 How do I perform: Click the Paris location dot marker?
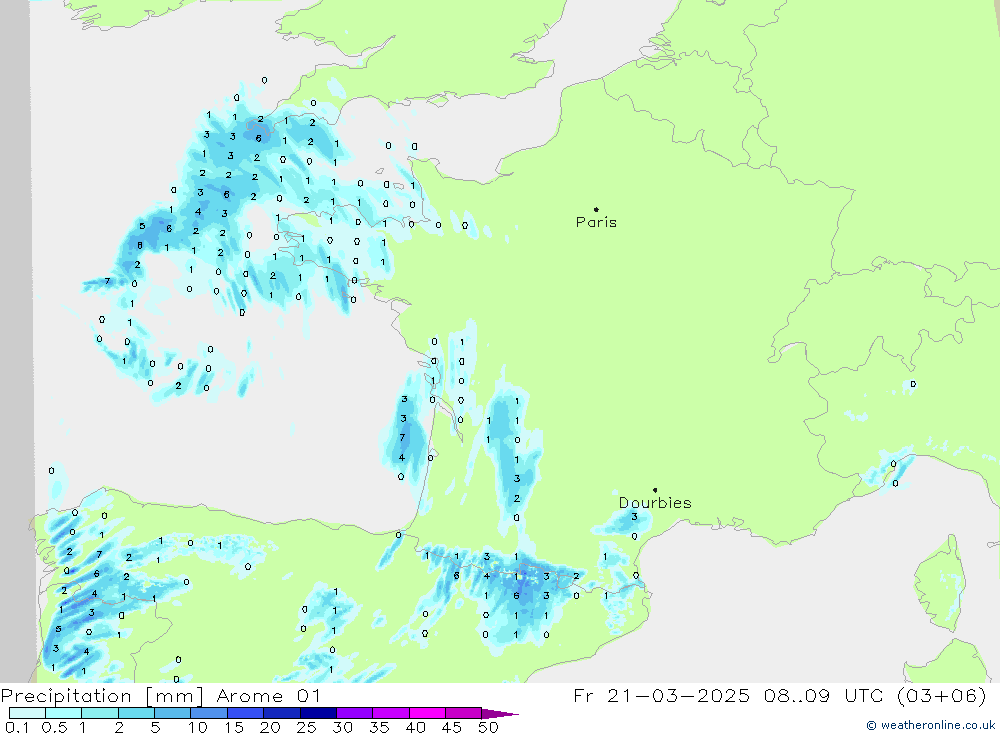point(596,209)
